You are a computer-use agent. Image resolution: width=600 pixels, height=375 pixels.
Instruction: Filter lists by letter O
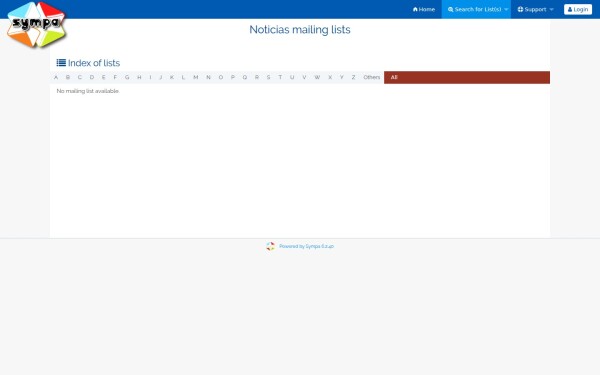coord(220,77)
